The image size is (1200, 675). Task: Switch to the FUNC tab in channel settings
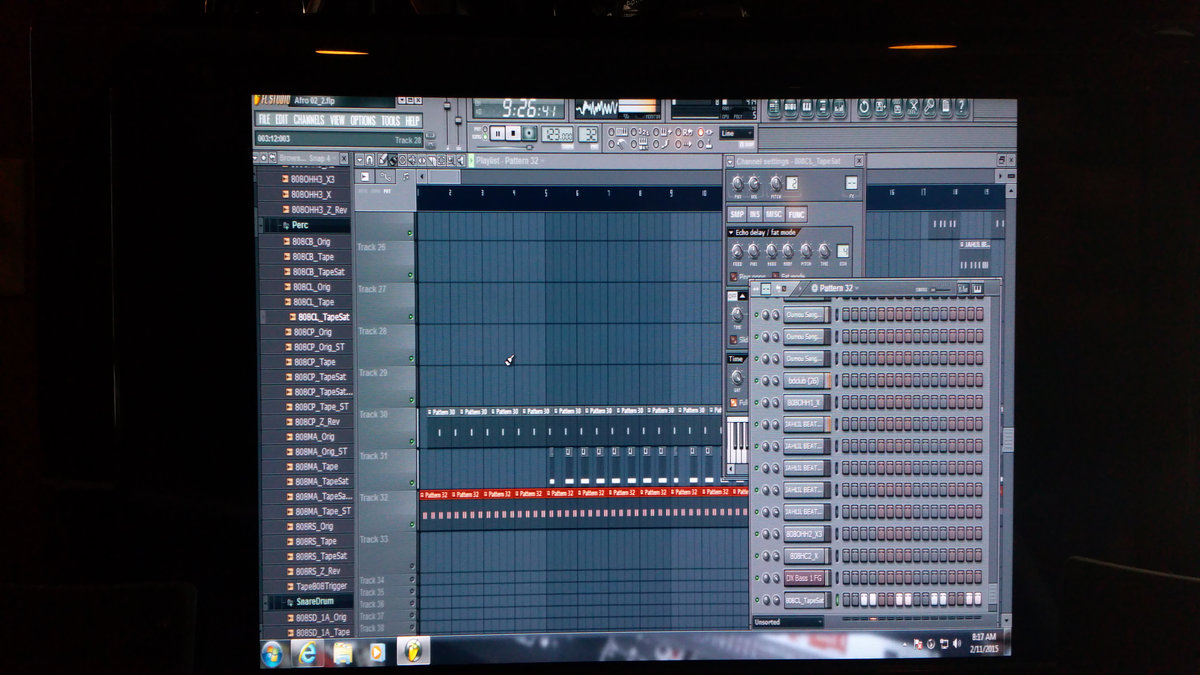point(797,214)
